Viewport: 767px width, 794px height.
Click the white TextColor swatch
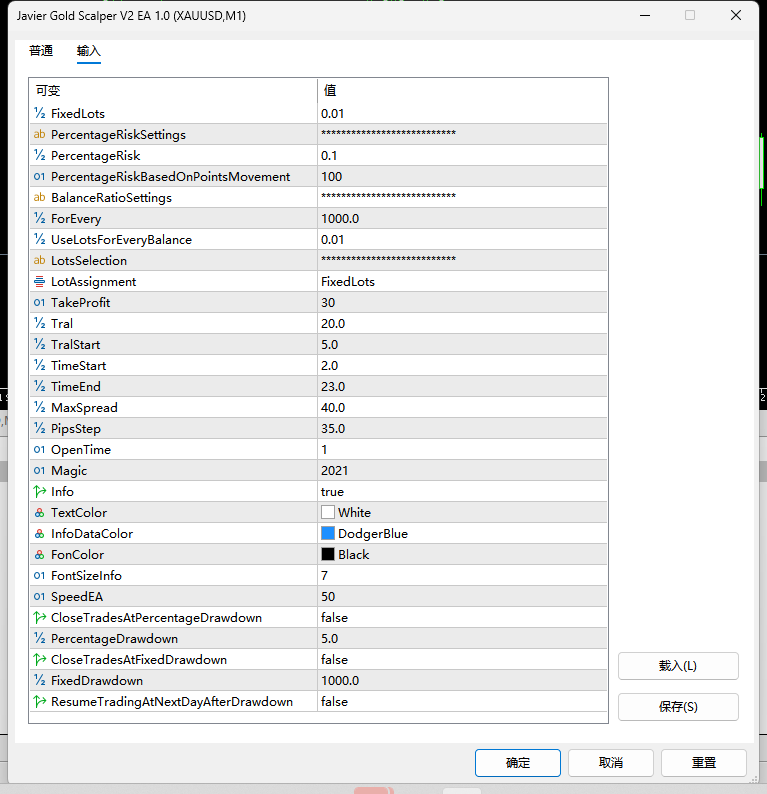[x=328, y=512]
